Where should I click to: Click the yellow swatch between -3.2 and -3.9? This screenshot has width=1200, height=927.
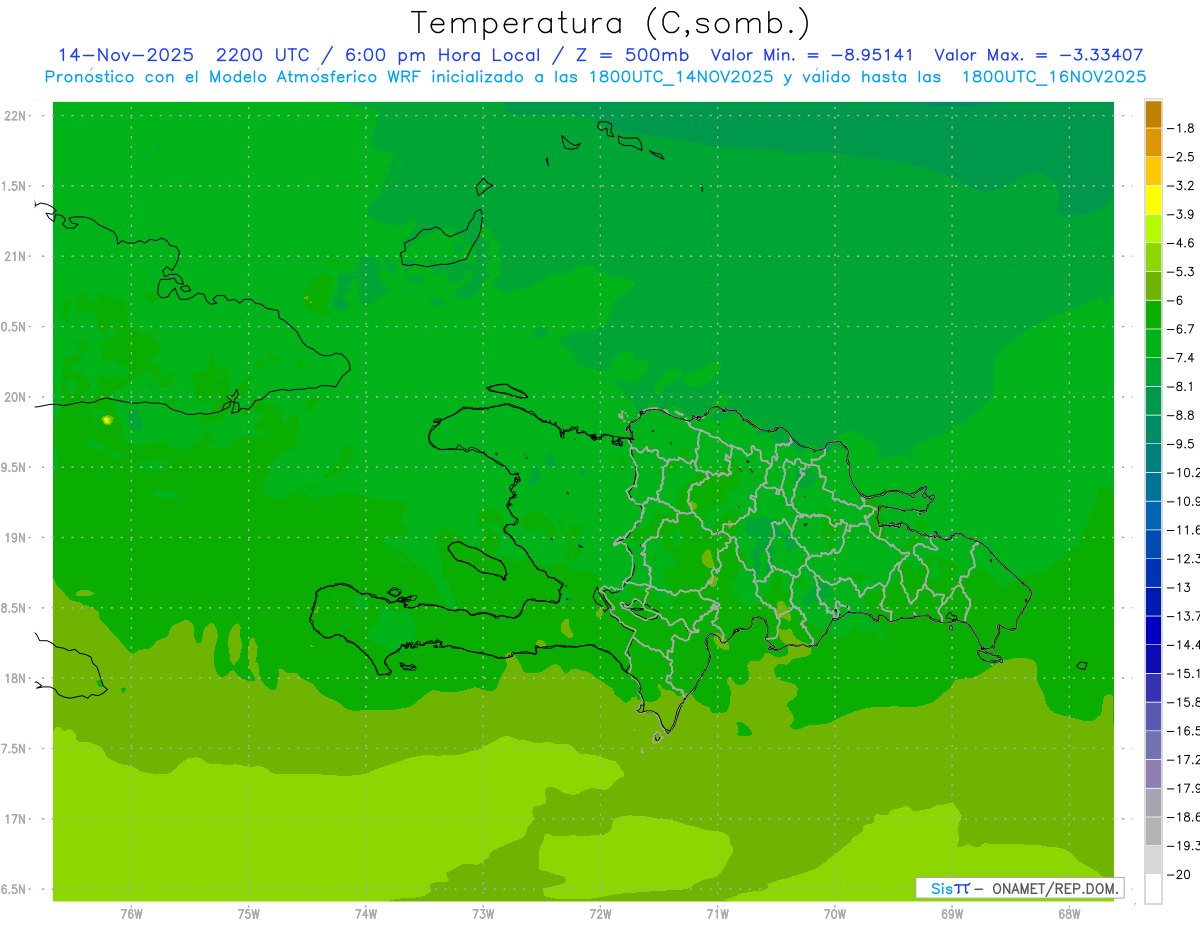click(1153, 199)
